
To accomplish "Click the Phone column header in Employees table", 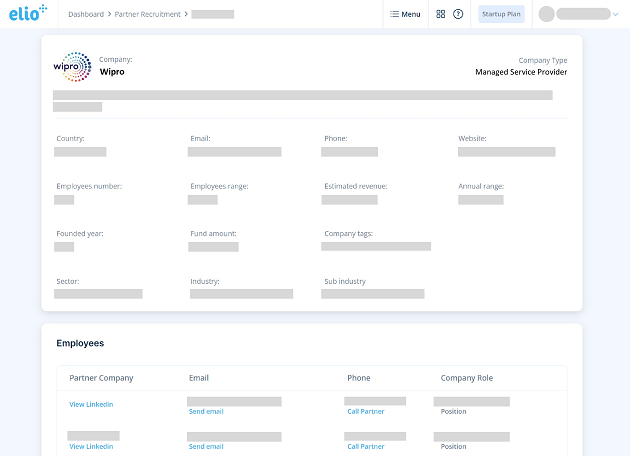I will pyautogui.click(x=359, y=378).
